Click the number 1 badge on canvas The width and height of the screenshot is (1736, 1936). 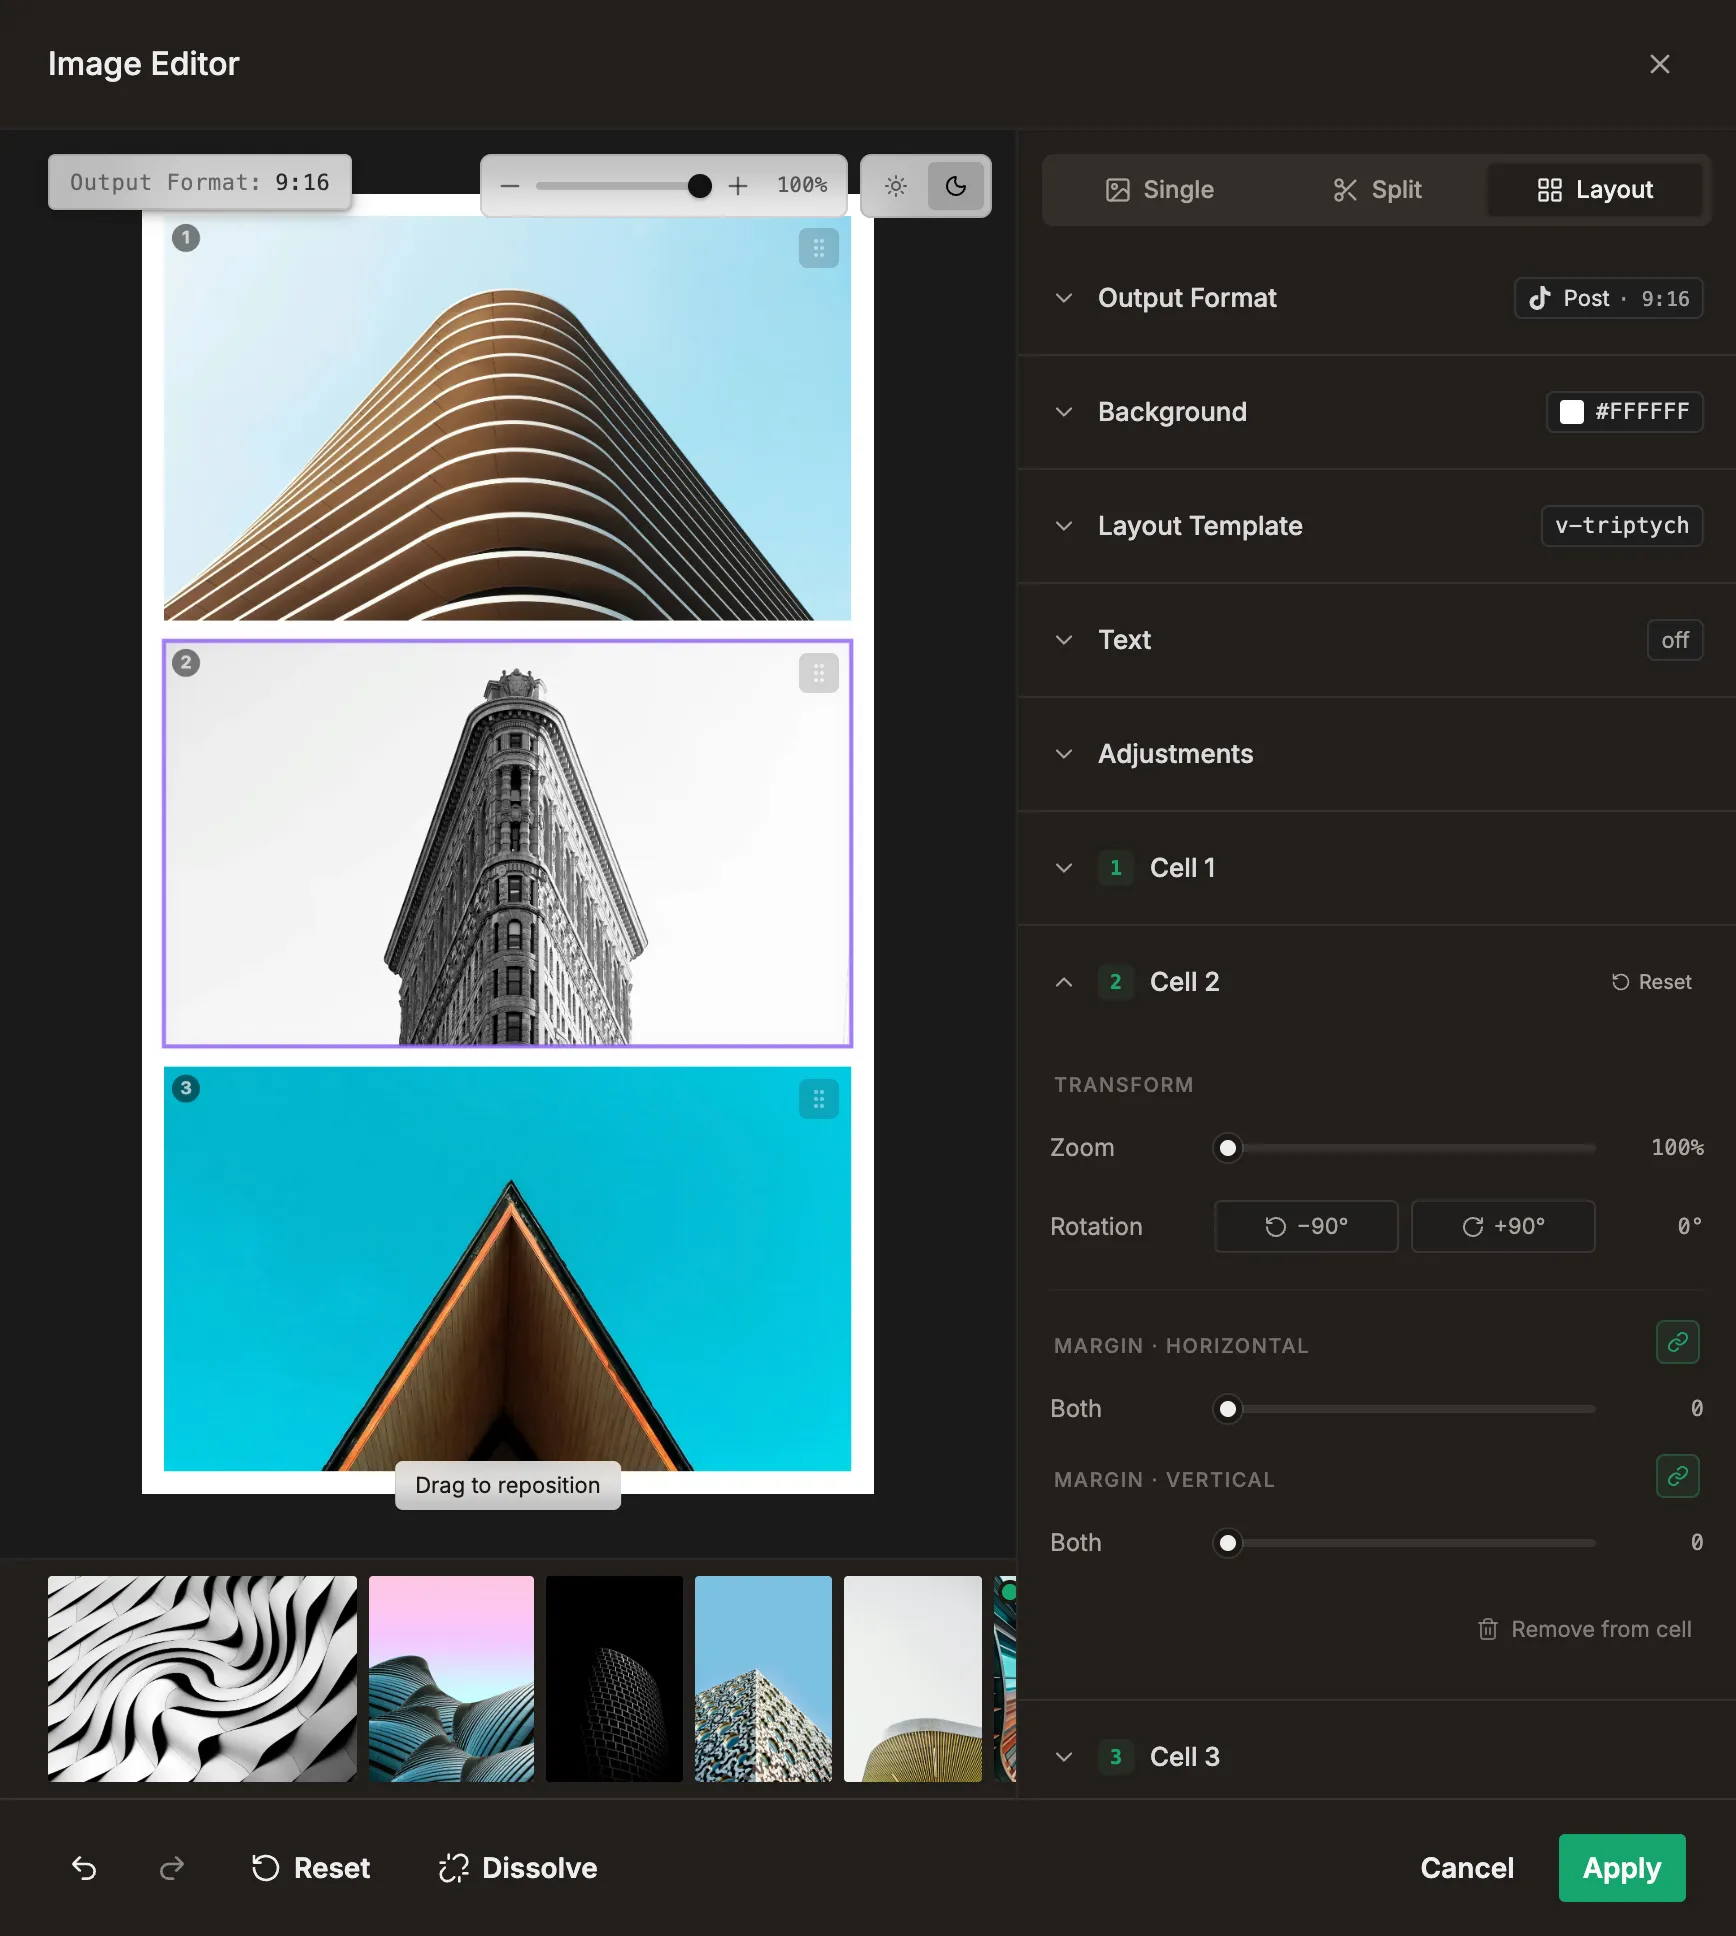click(x=186, y=238)
